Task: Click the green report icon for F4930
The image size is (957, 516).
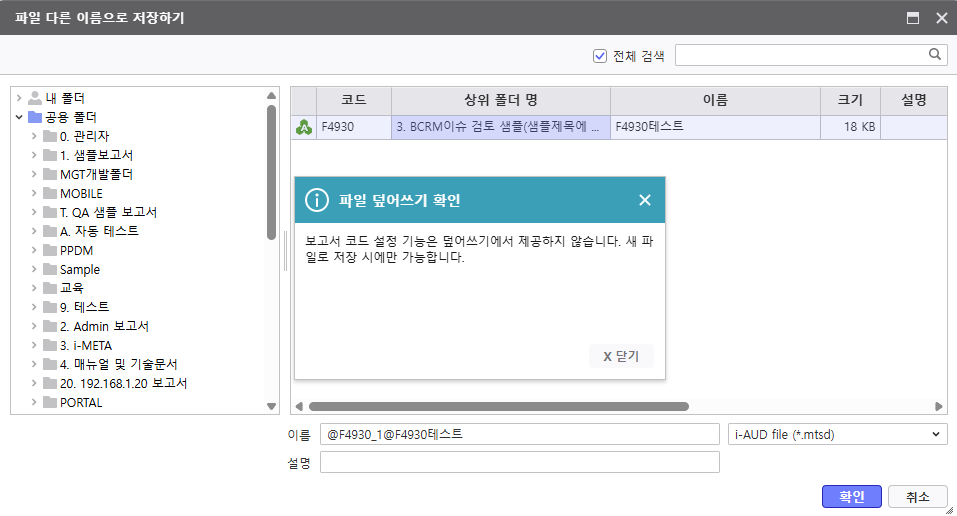Action: coord(304,127)
